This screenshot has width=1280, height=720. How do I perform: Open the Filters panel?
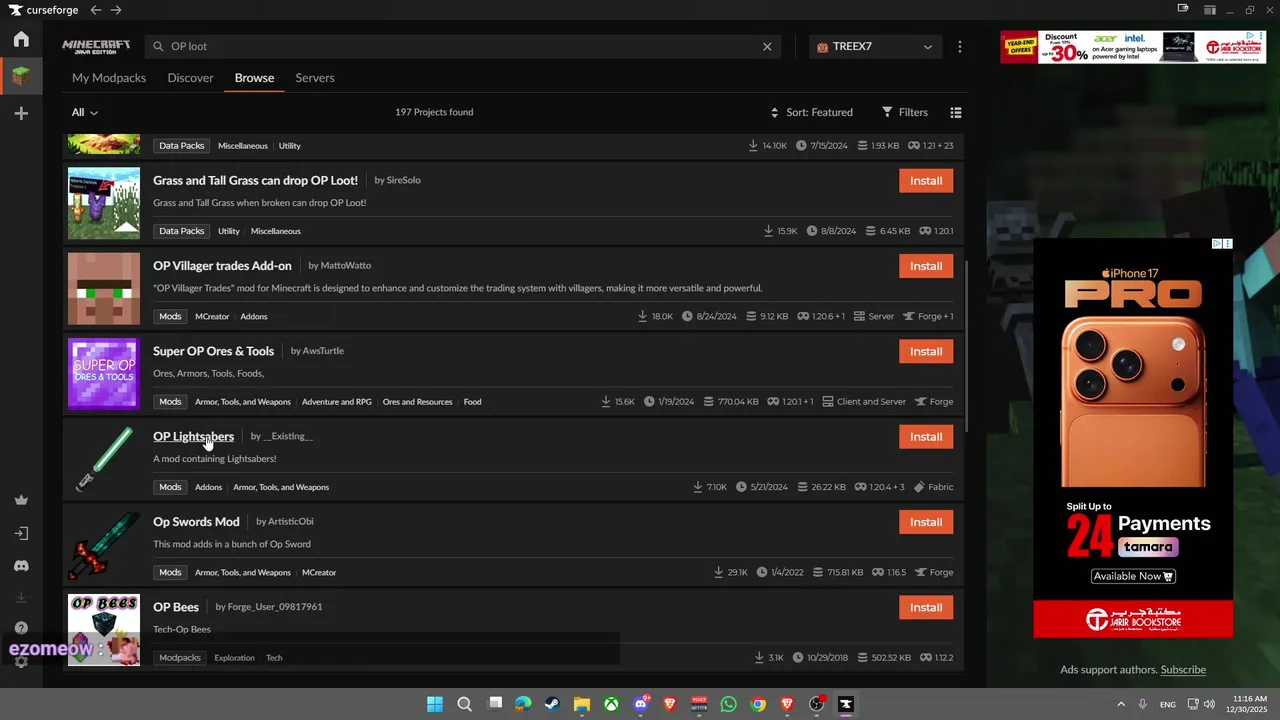coord(905,112)
